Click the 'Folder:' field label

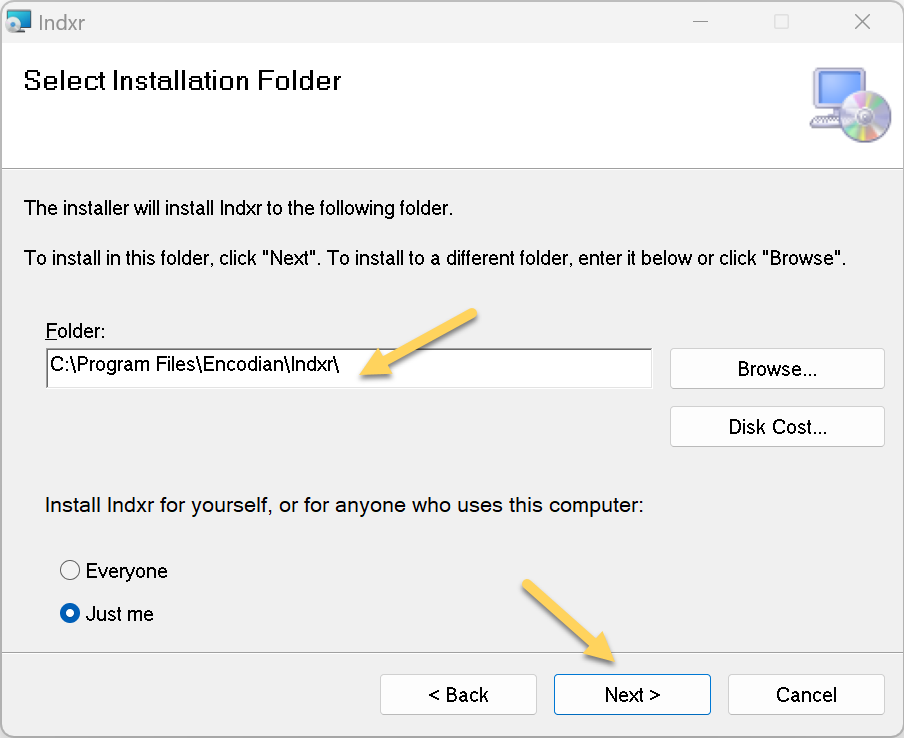coord(76,331)
